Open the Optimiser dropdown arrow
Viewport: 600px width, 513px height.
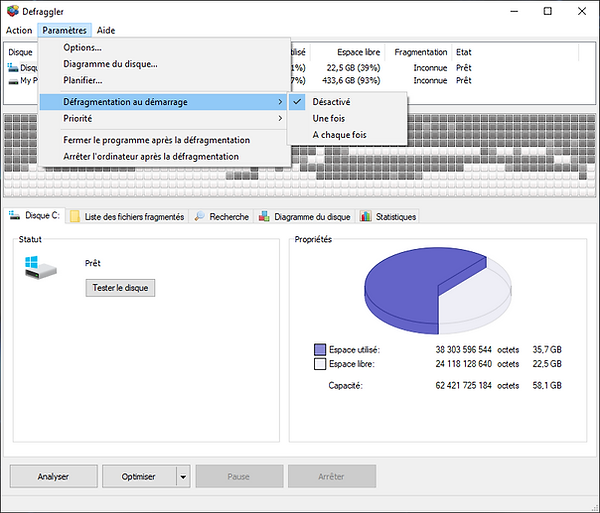coord(183,477)
